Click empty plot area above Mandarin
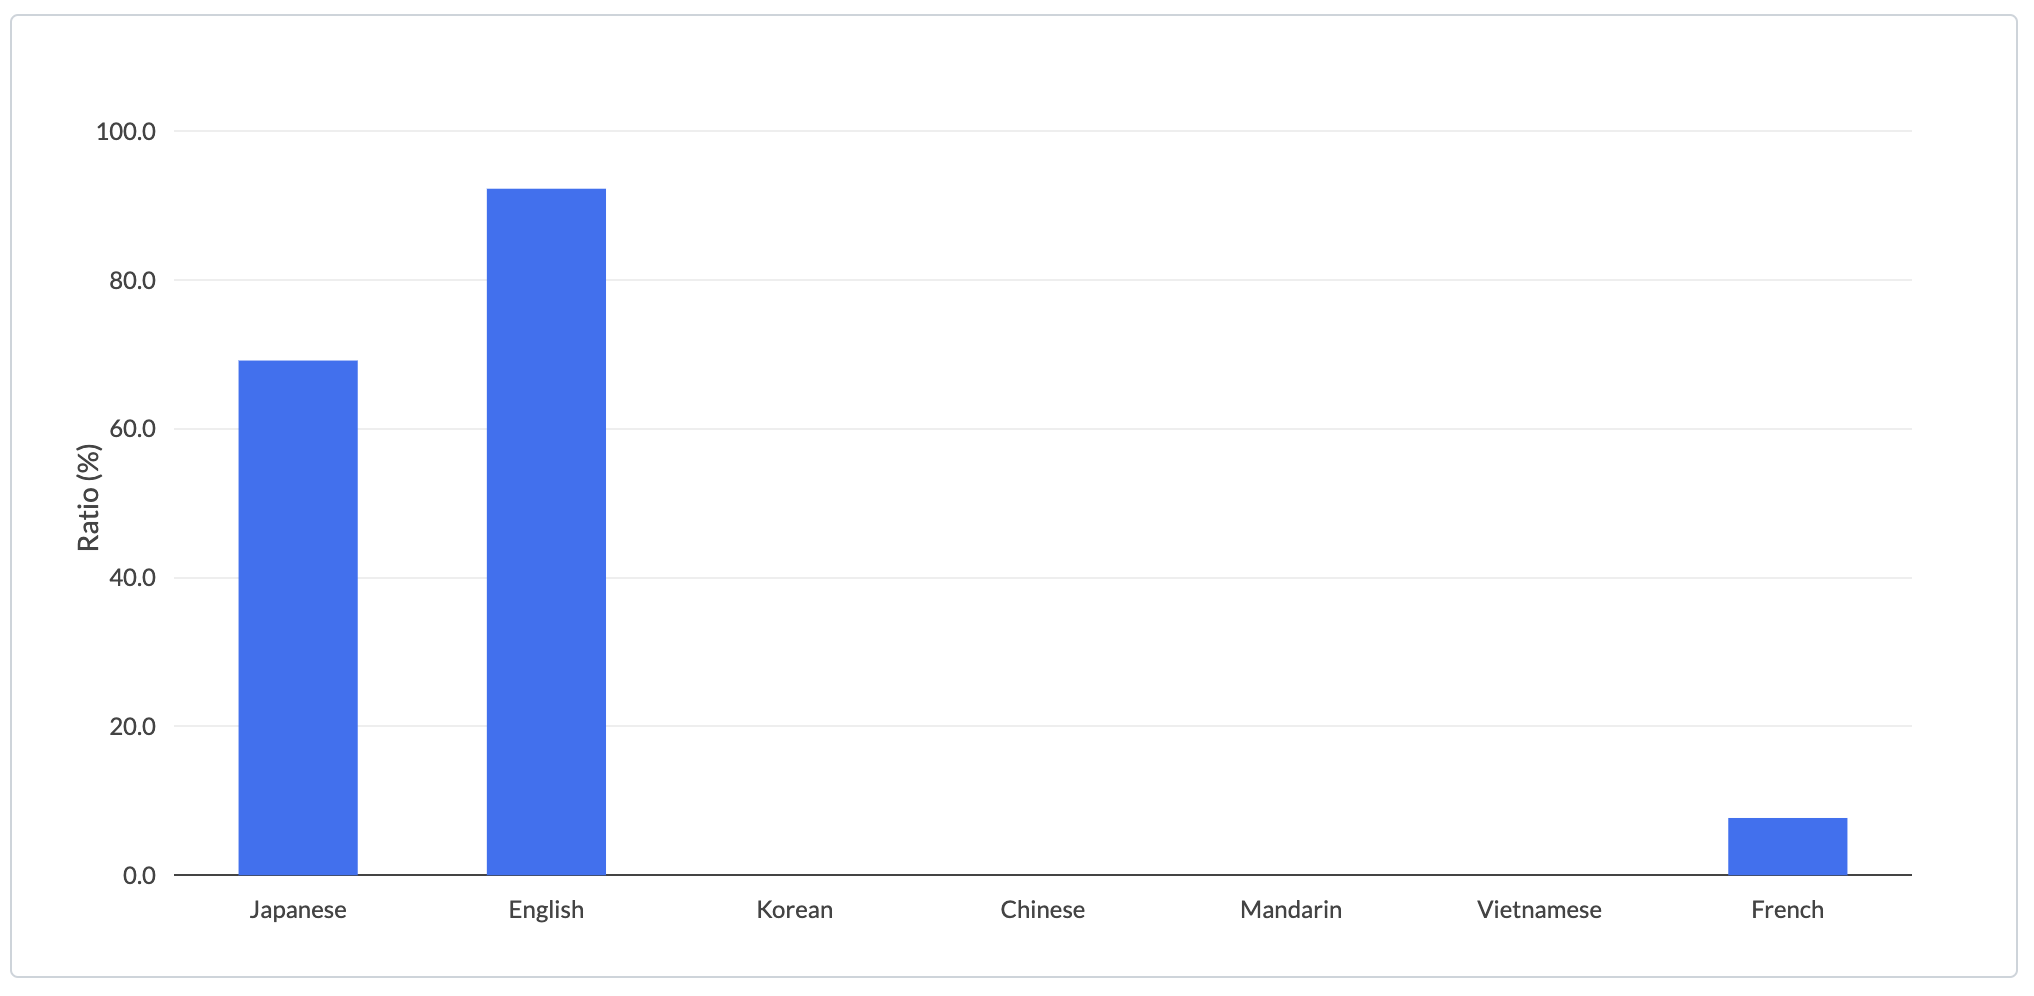The width and height of the screenshot is (2034, 996). (1291, 500)
